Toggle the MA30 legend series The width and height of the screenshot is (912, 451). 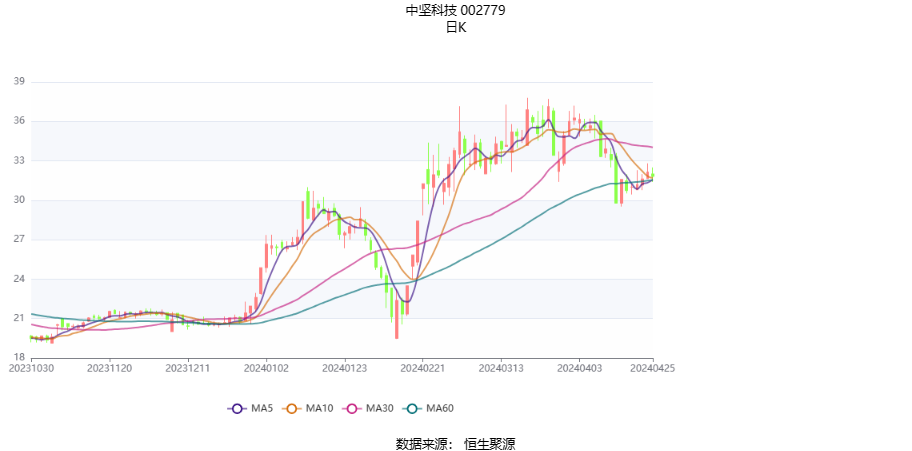pos(368,409)
